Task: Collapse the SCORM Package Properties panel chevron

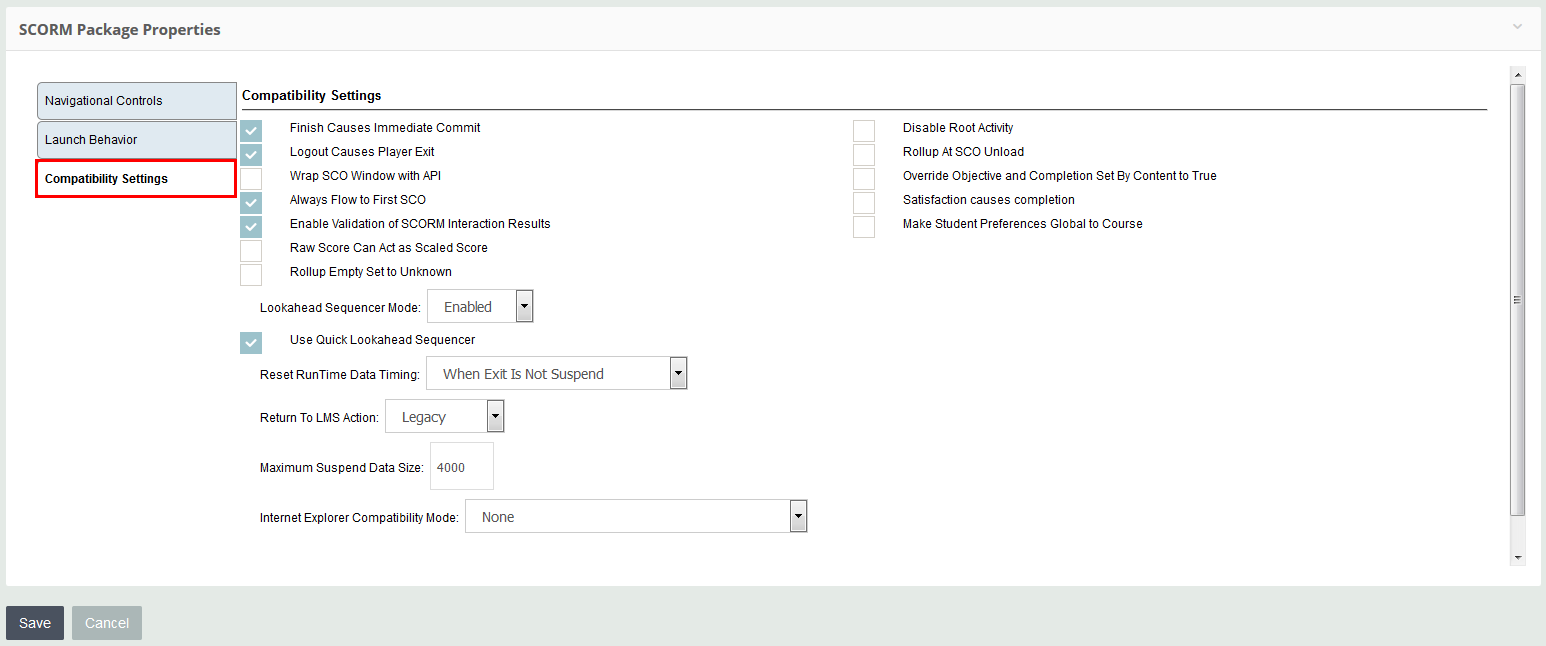Action: 1517,27
